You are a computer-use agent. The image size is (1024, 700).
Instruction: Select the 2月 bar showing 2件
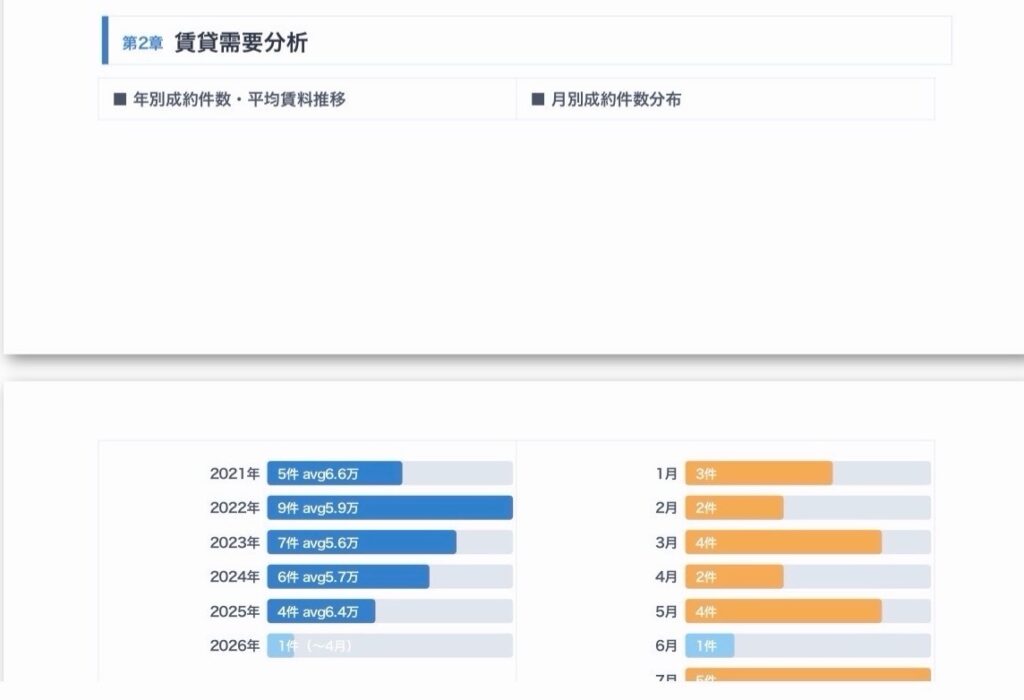click(733, 508)
